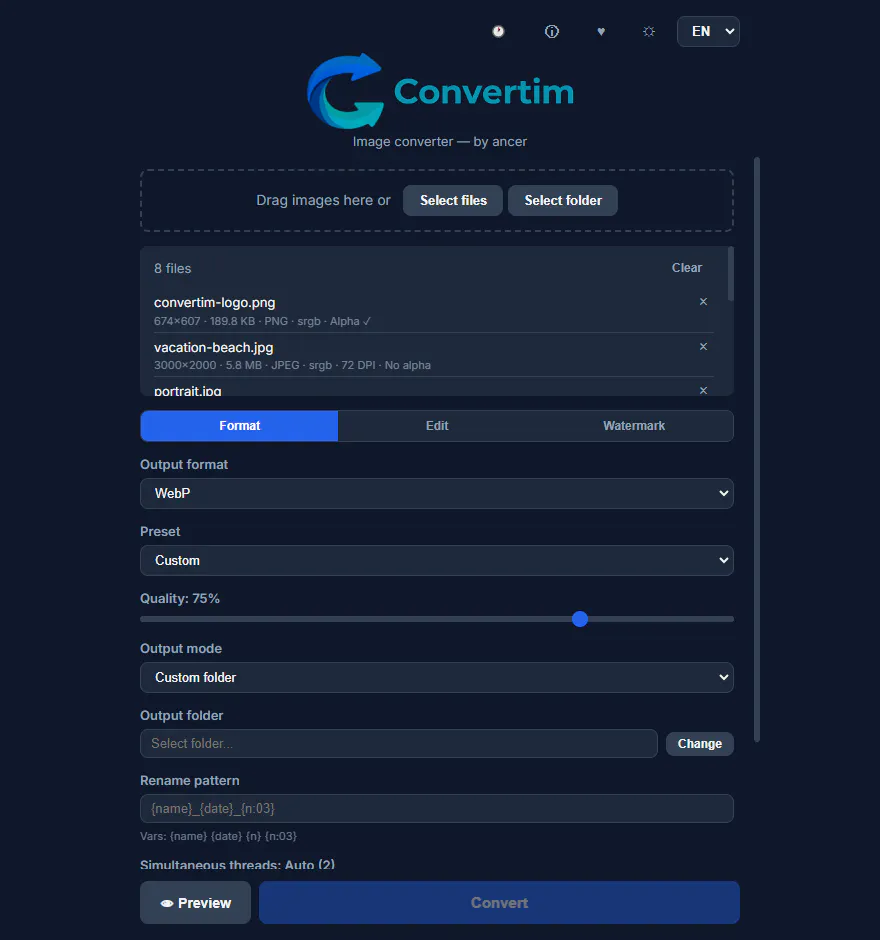Click the main panel scrollbar
Viewport: 880px width, 940px height.
coord(757,450)
